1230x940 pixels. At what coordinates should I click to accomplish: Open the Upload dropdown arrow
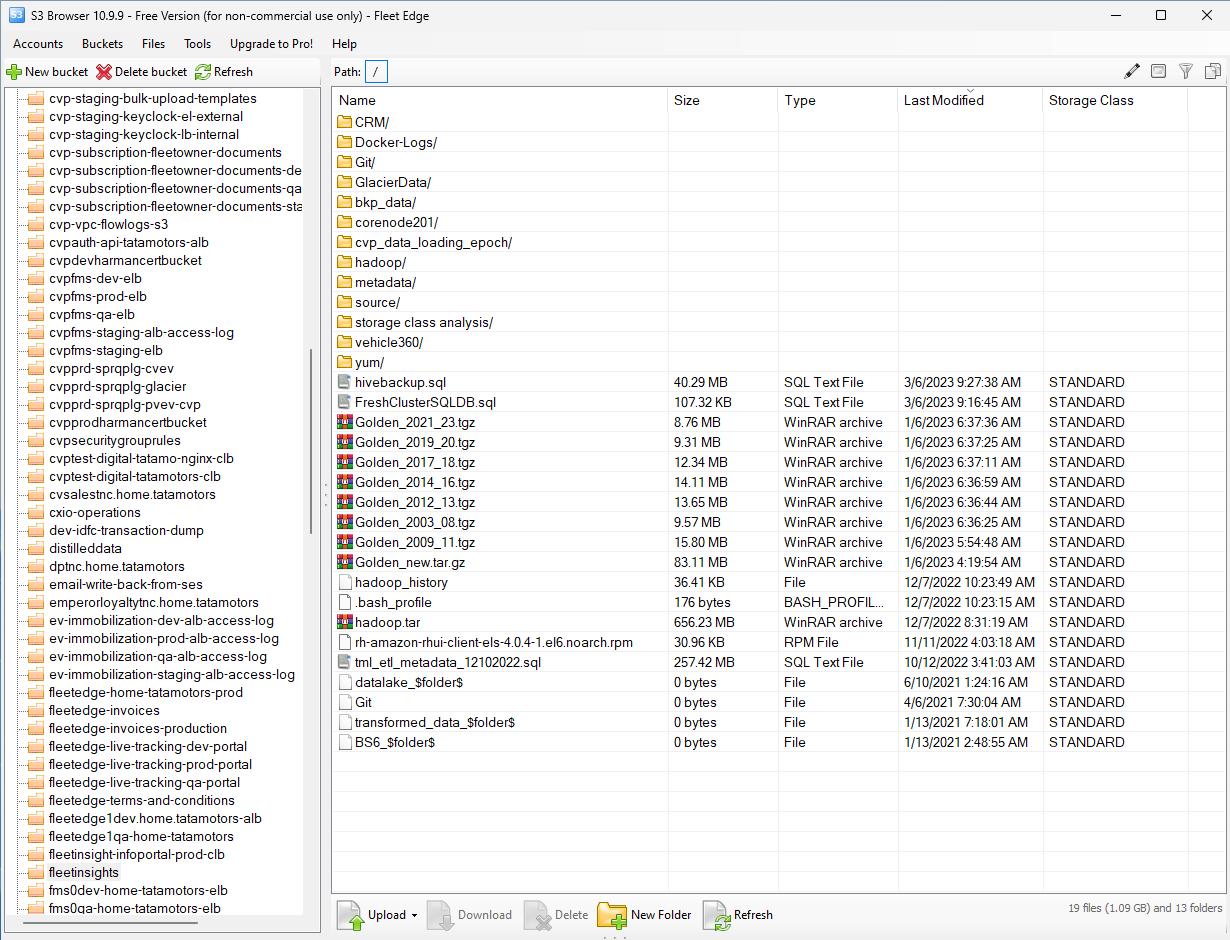click(x=414, y=916)
